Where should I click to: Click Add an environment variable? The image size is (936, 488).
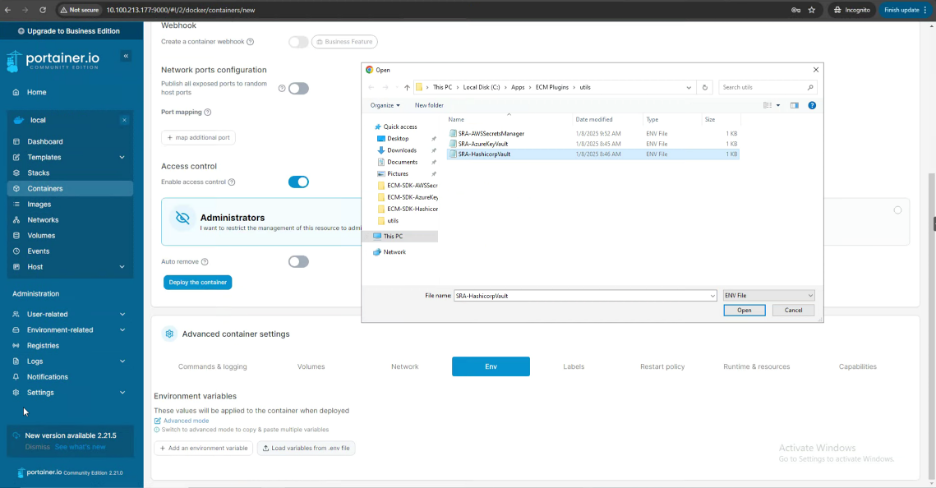204,448
